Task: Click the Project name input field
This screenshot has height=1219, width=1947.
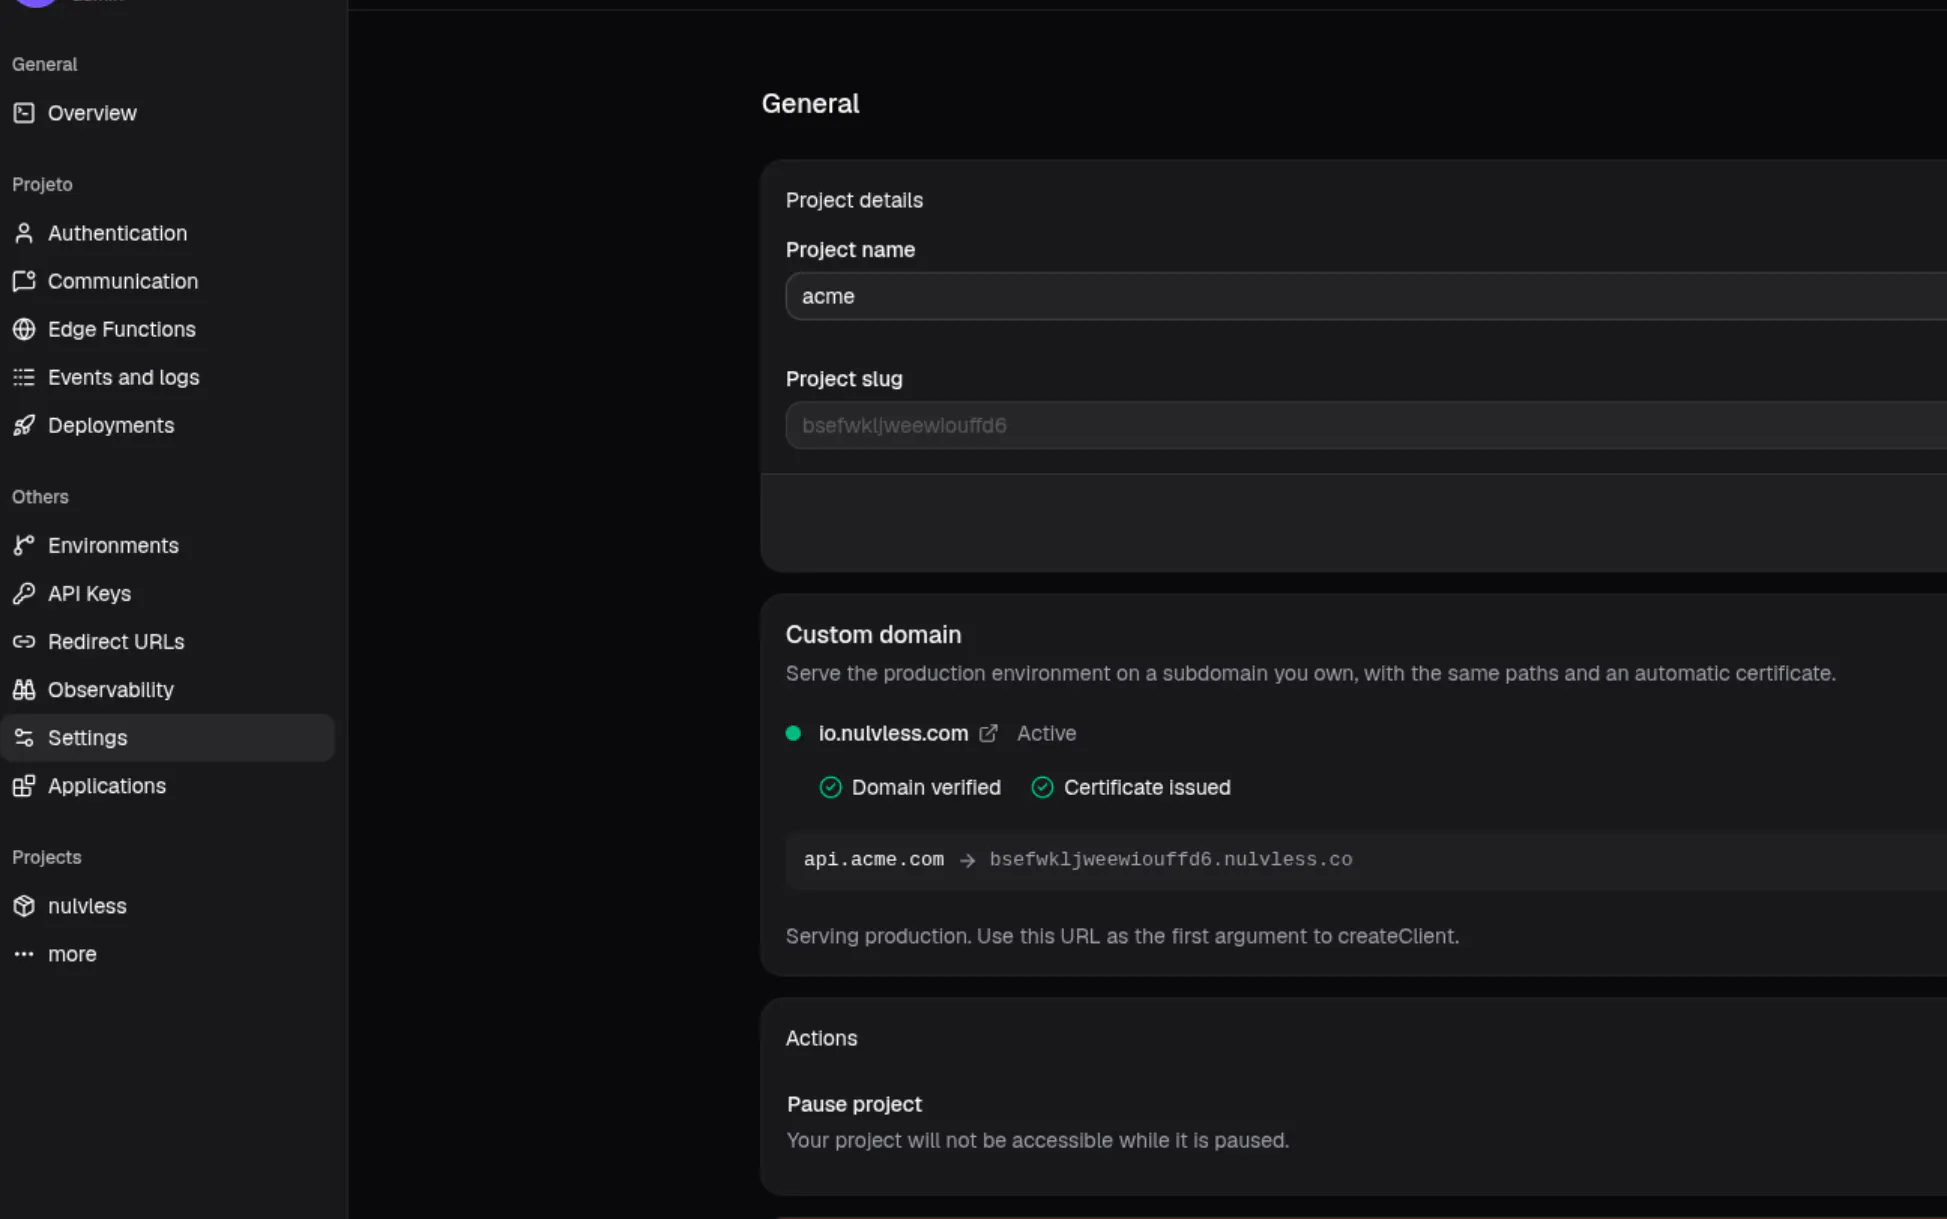Action: point(1366,296)
